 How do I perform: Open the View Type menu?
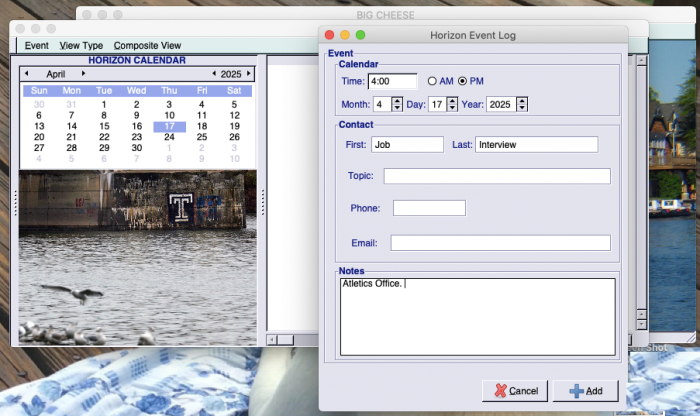pyautogui.click(x=81, y=45)
